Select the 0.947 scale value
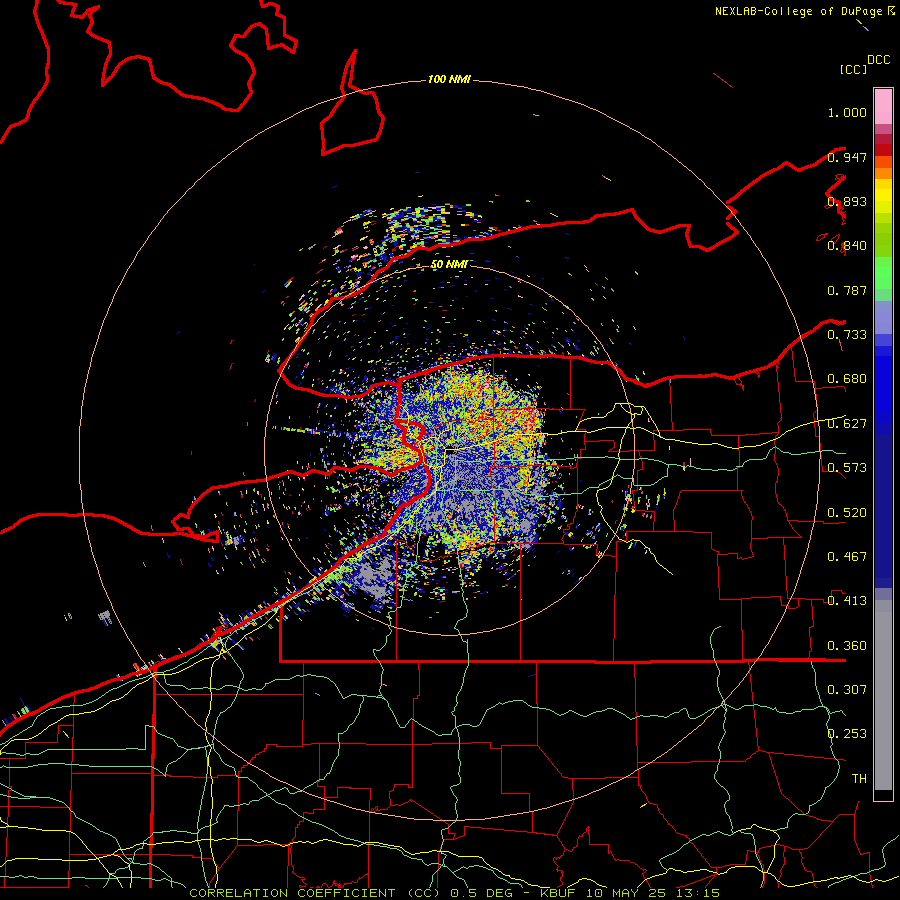The image size is (900, 900). pos(847,157)
